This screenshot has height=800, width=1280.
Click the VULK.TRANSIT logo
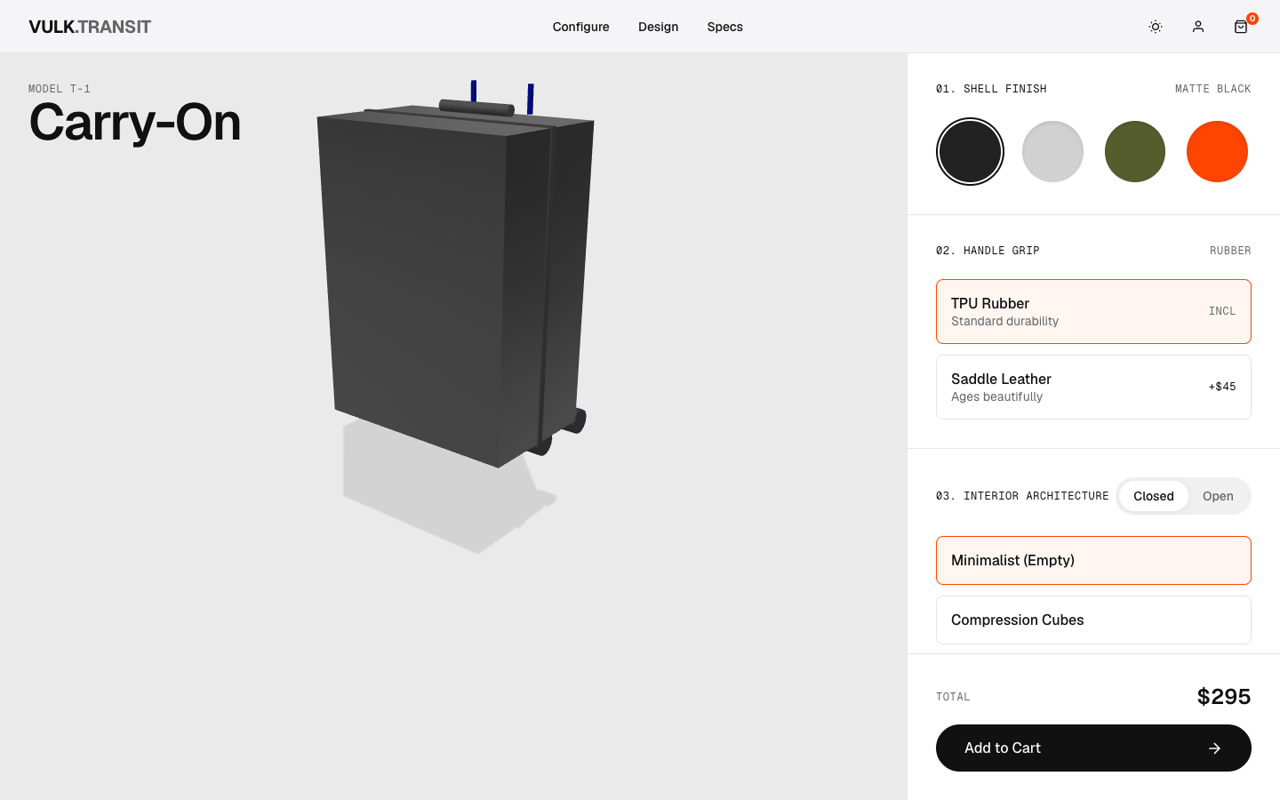90,27
